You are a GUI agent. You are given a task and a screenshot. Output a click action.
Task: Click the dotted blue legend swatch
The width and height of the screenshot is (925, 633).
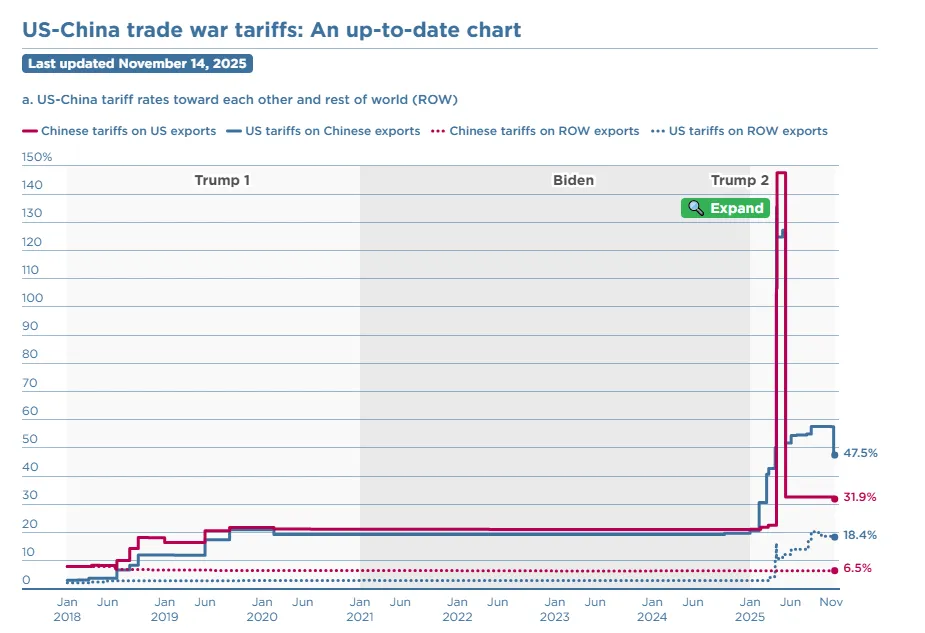(656, 131)
